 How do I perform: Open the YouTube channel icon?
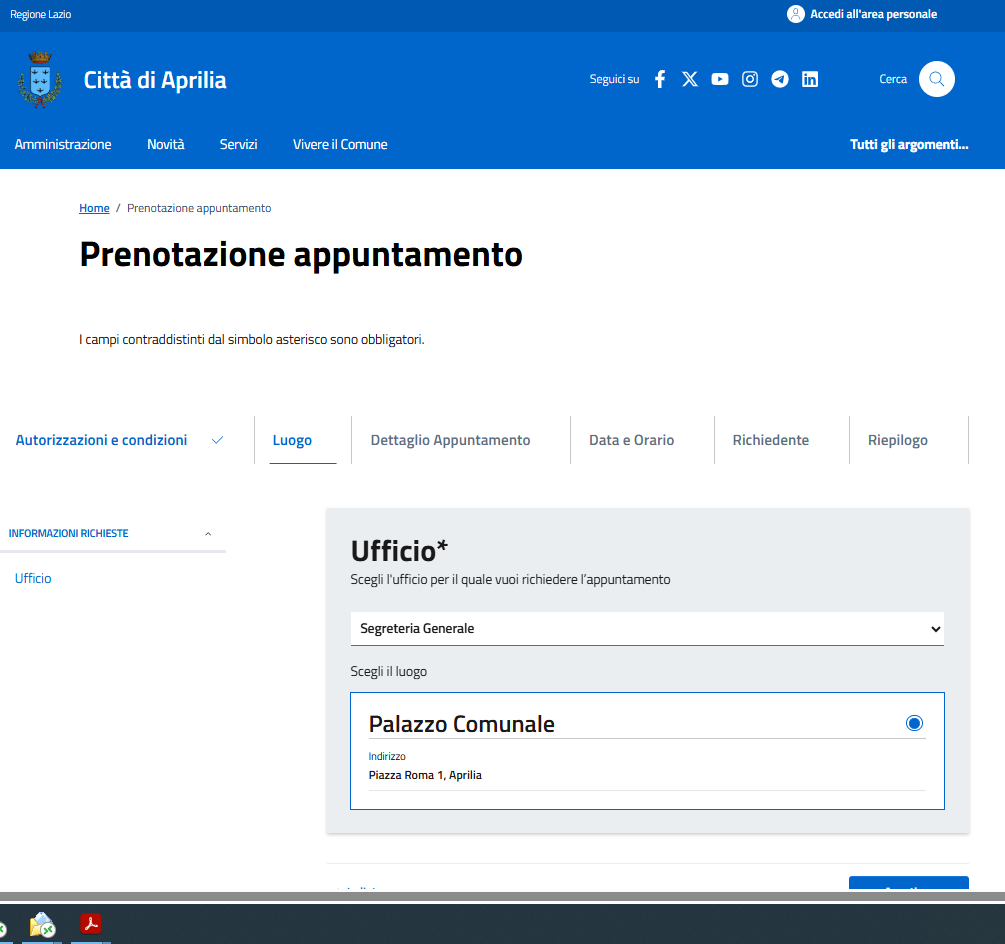720,80
